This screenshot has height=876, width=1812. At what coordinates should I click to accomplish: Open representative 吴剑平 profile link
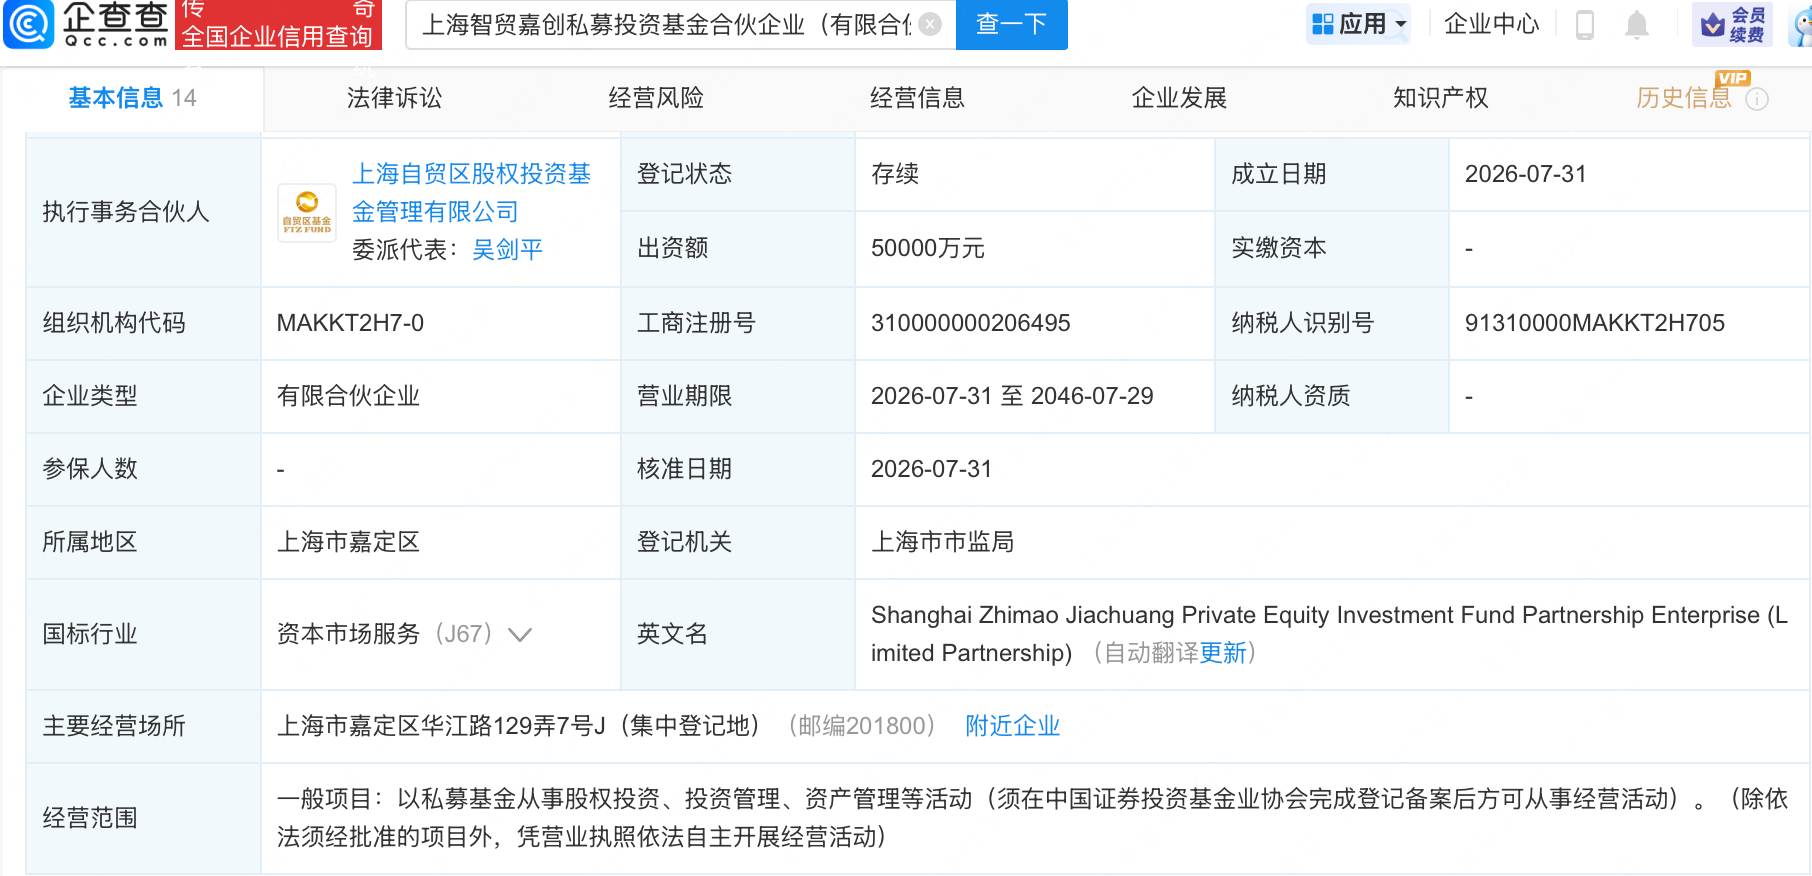click(507, 249)
